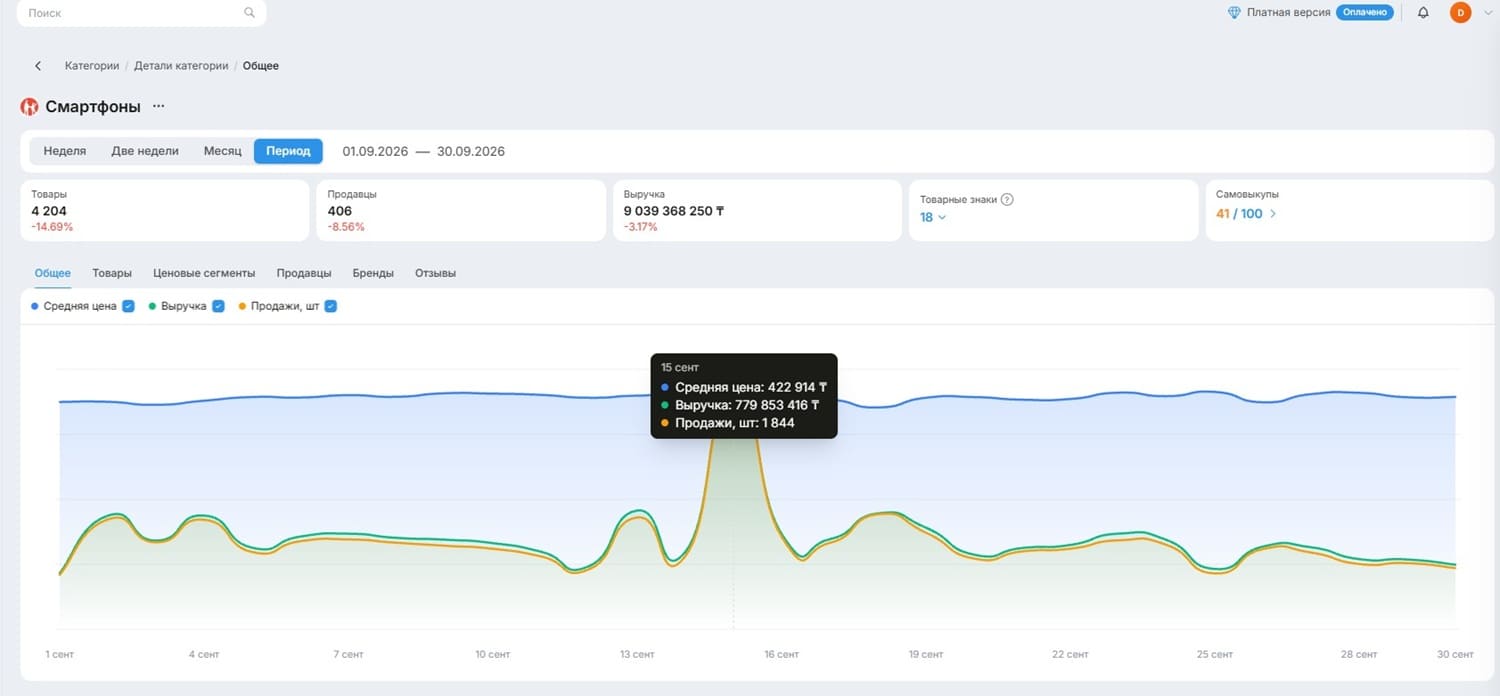Click the diamond paid version icon
Image resolution: width=1500 pixels, height=696 pixels.
pyautogui.click(x=1234, y=13)
